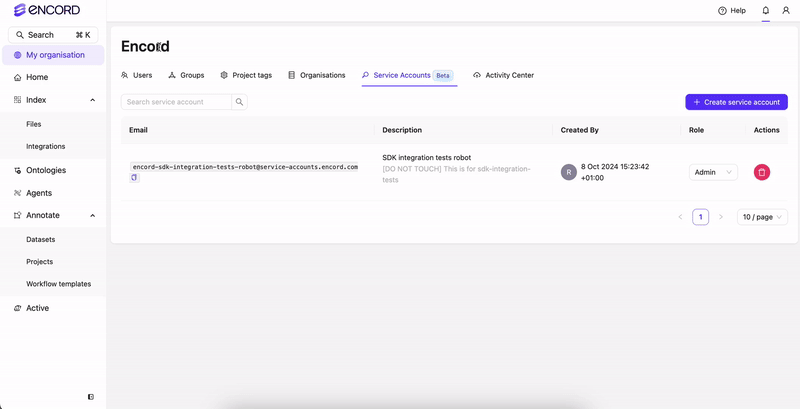This screenshot has height=409, width=800.
Task: Open the Admin role dropdown
Action: tap(713, 172)
